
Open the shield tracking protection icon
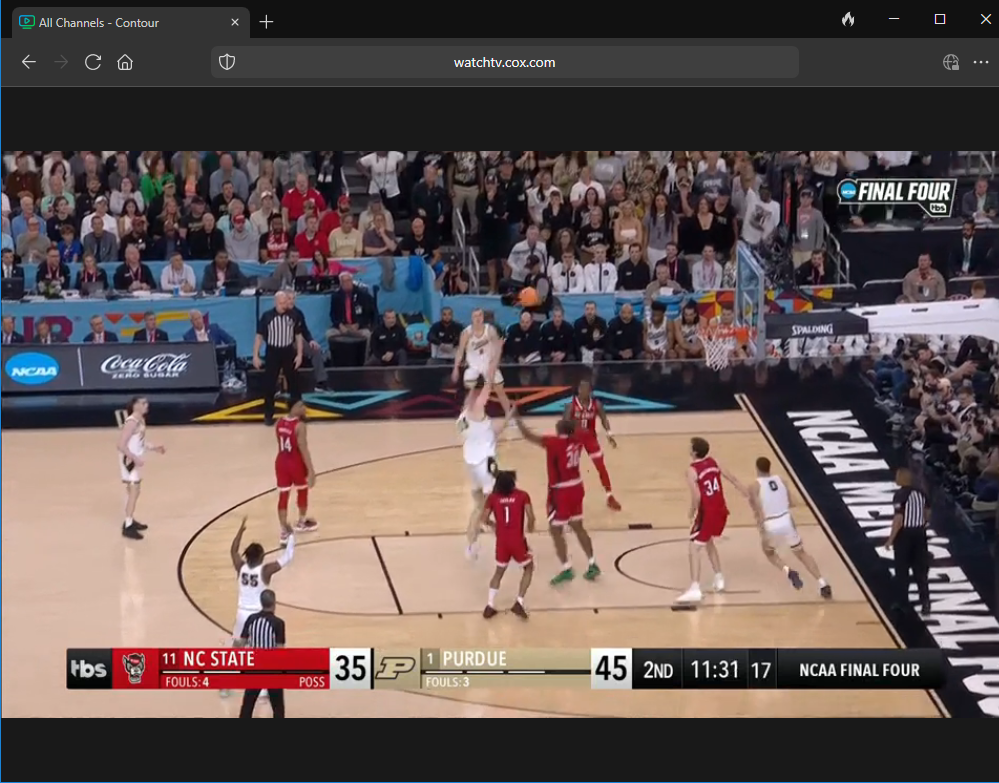[x=227, y=62]
